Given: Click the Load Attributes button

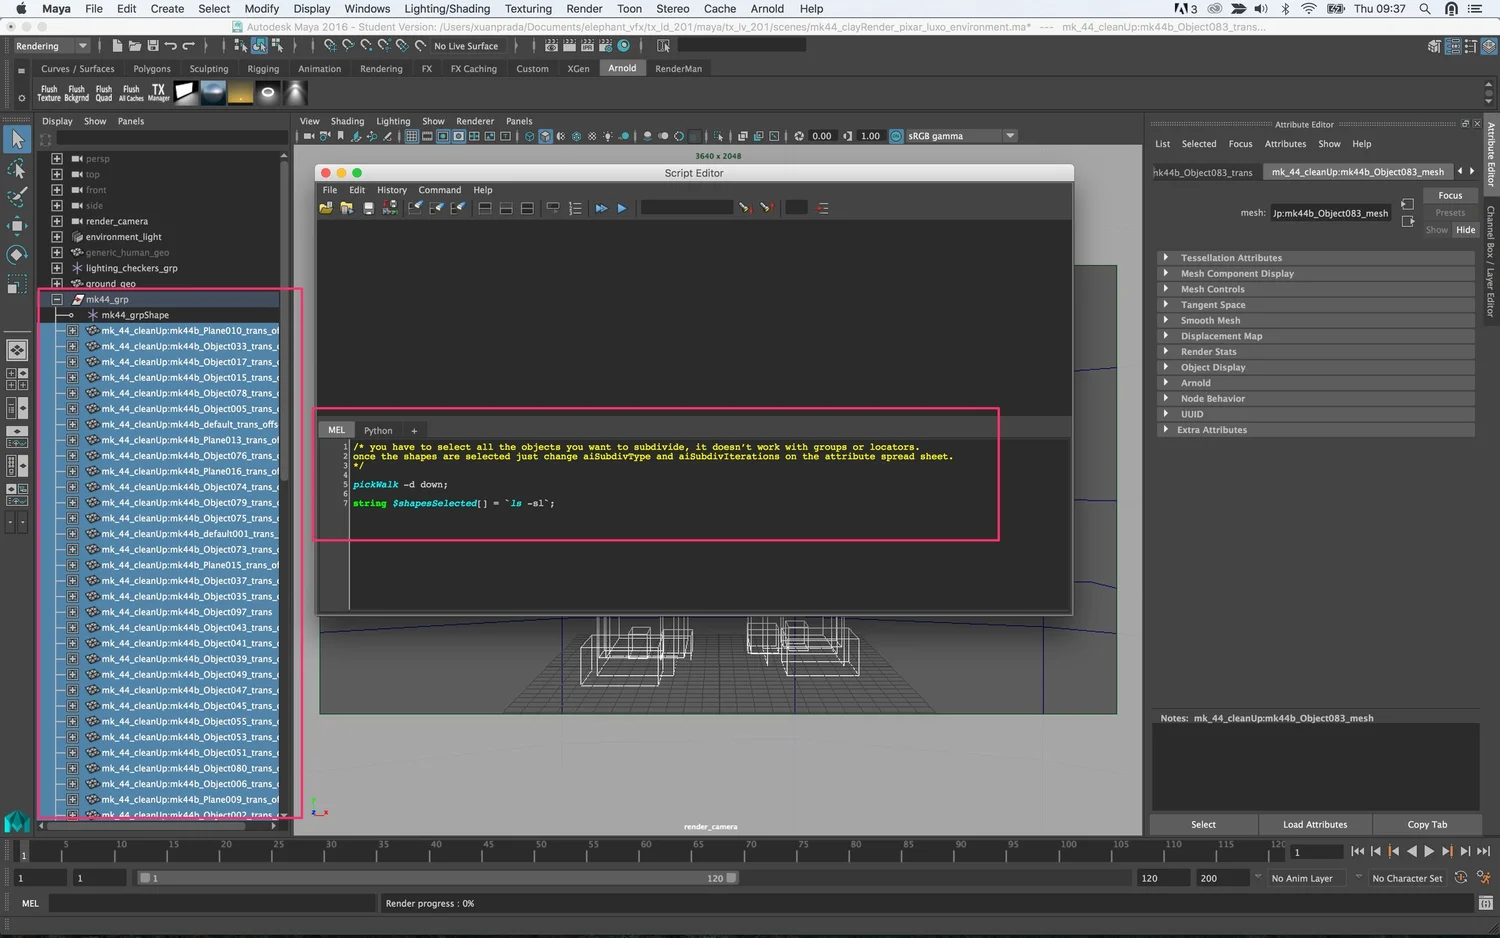Looking at the screenshot, I should 1315,825.
